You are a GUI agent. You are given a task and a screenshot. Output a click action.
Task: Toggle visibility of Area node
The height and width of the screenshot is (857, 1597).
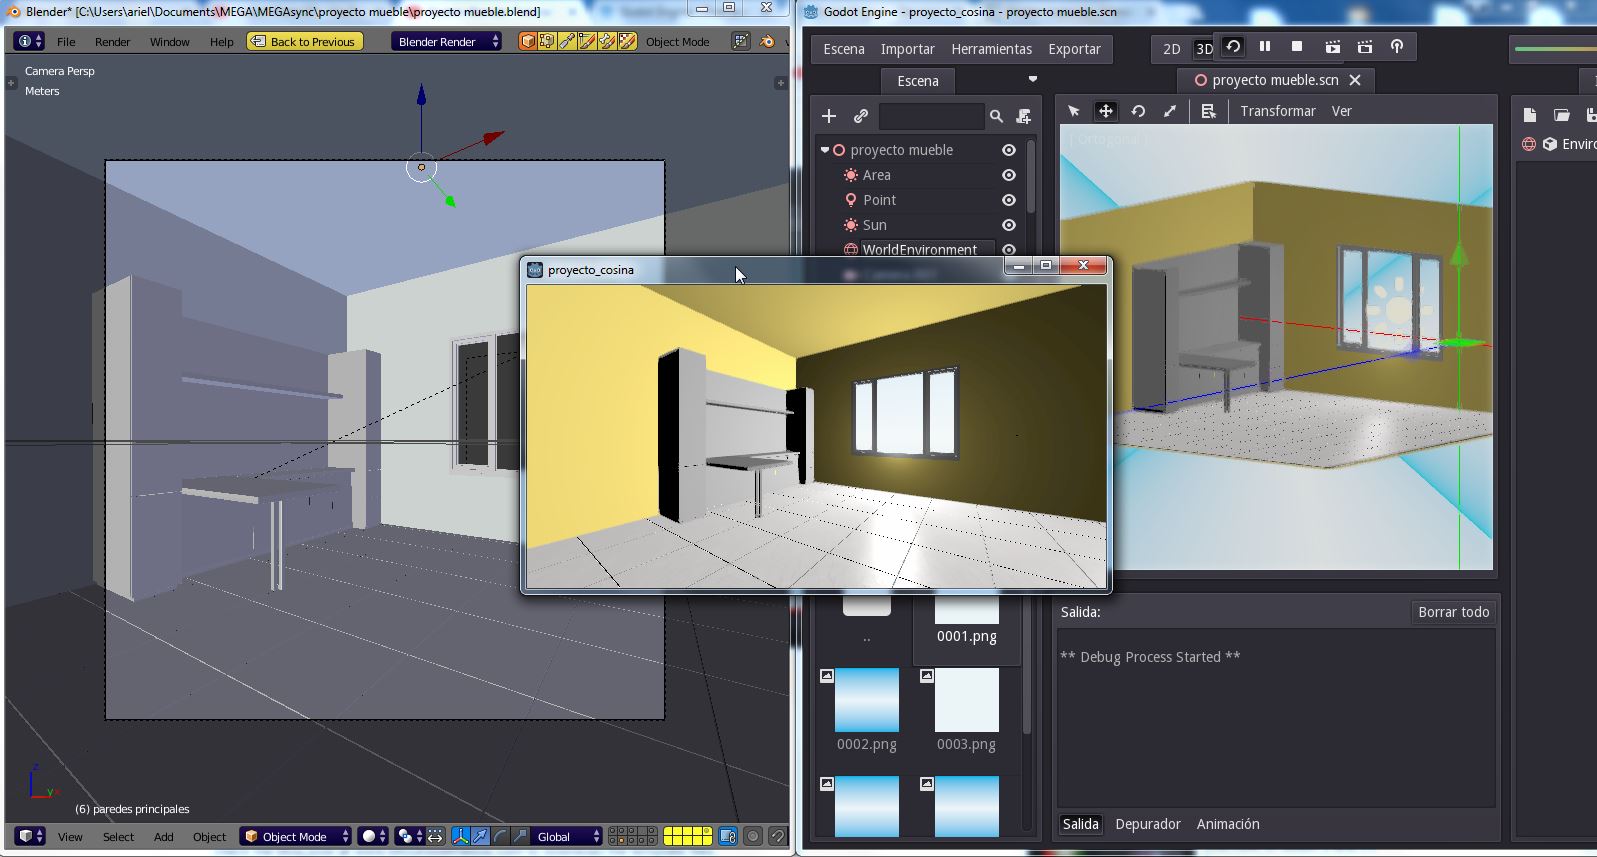tap(1009, 175)
